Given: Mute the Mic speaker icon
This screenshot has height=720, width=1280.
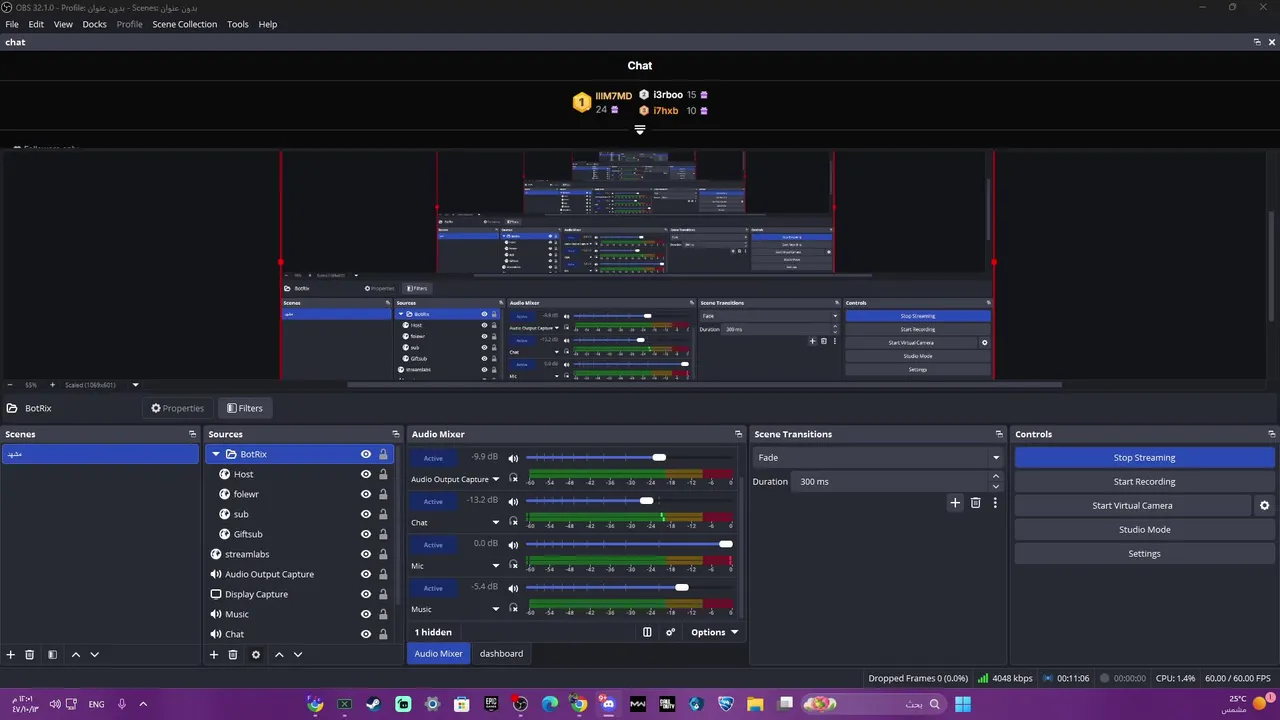Looking at the screenshot, I should tap(513, 544).
